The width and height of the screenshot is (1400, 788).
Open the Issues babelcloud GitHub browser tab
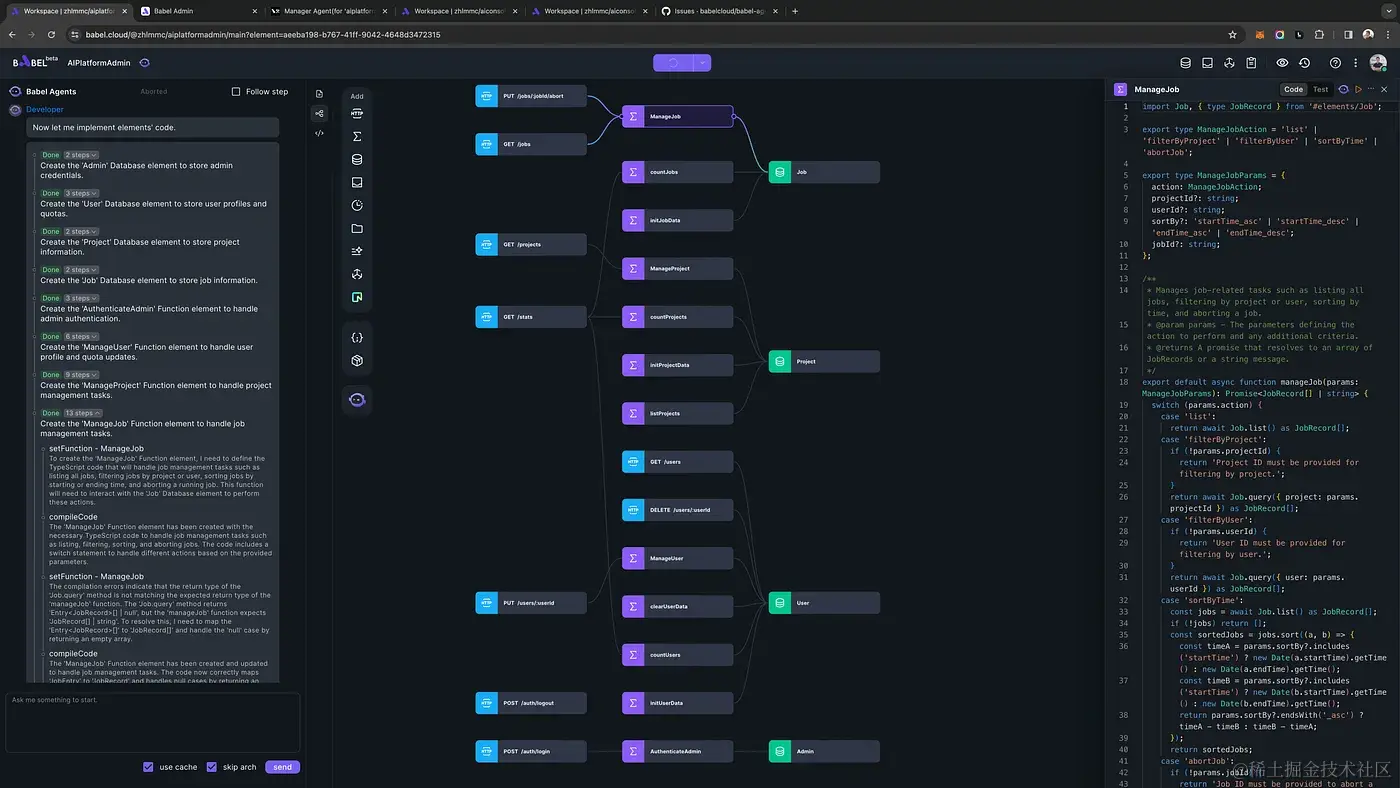coord(718,11)
